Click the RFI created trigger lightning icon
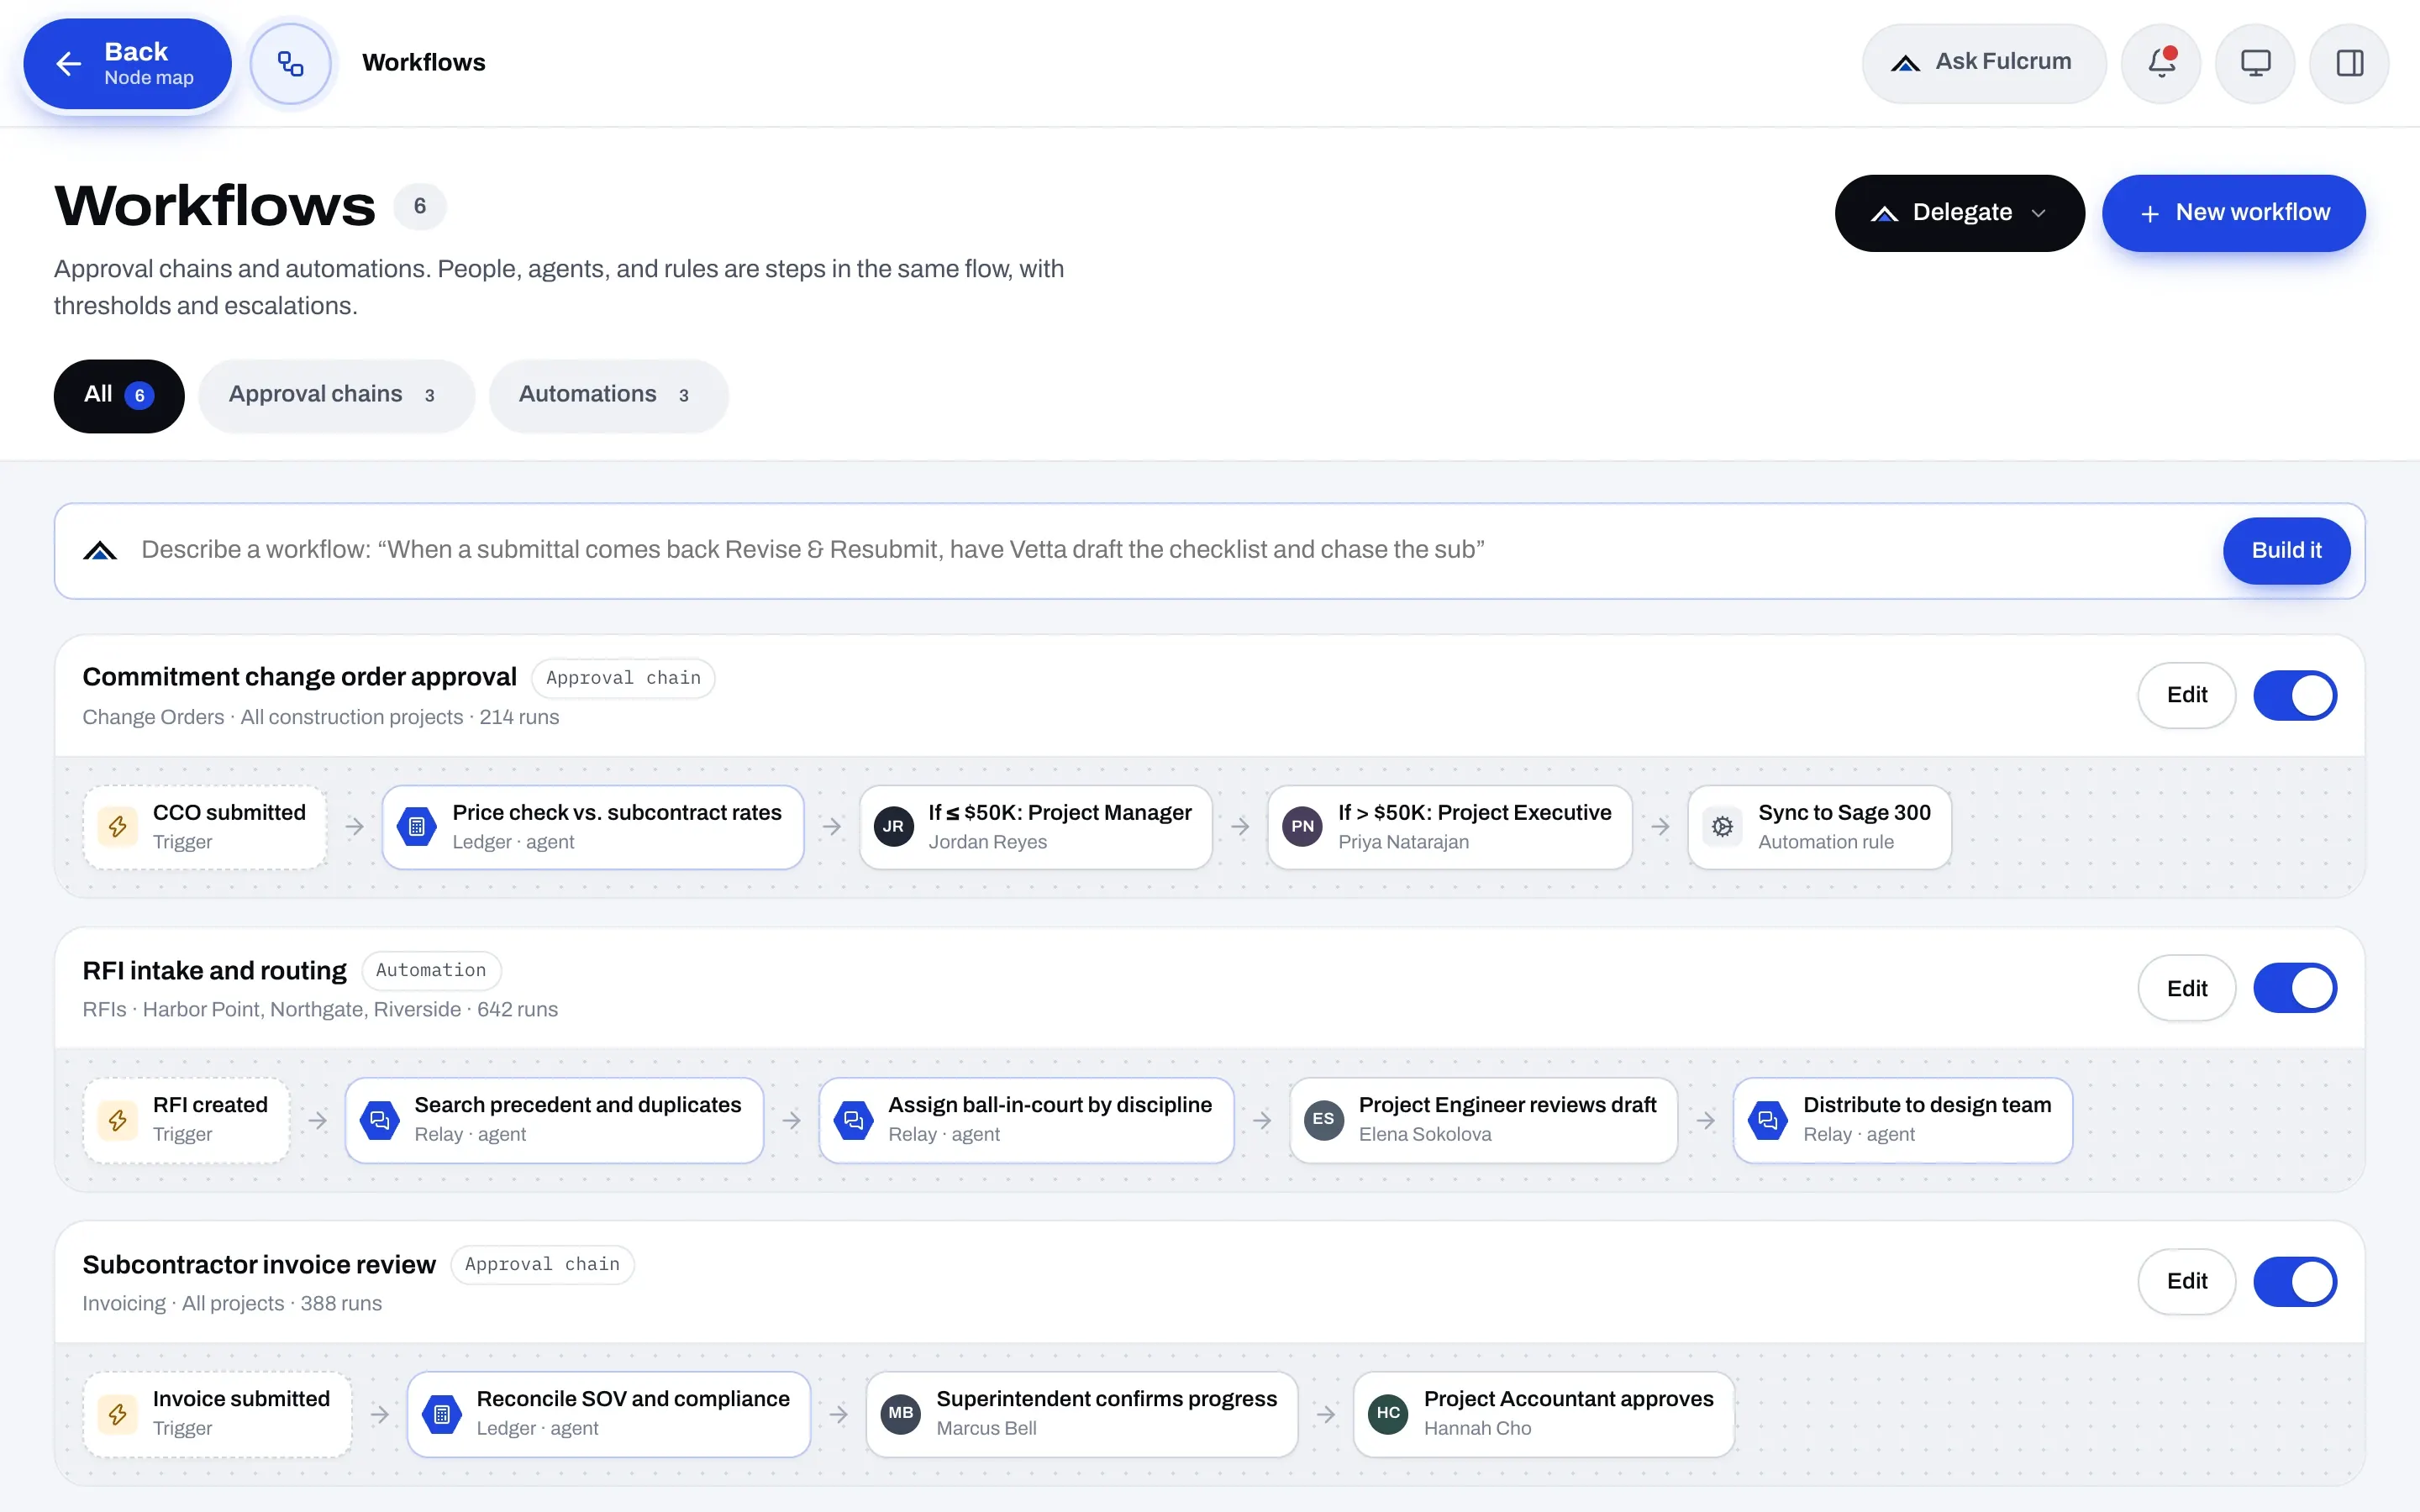The width and height of the screenshot is (2420, 1512). coord(118,1120)
